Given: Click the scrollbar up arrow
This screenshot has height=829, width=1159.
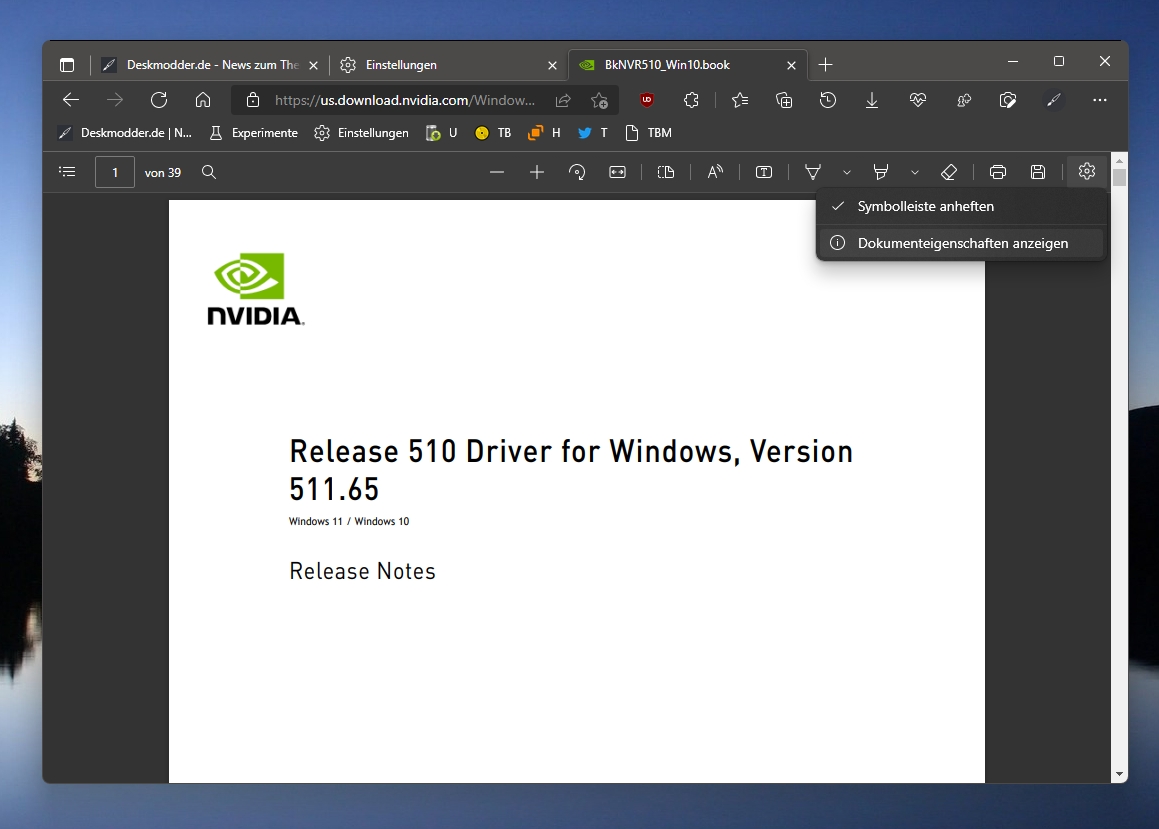Looking at the screenshot, I should pos(1120,160).
